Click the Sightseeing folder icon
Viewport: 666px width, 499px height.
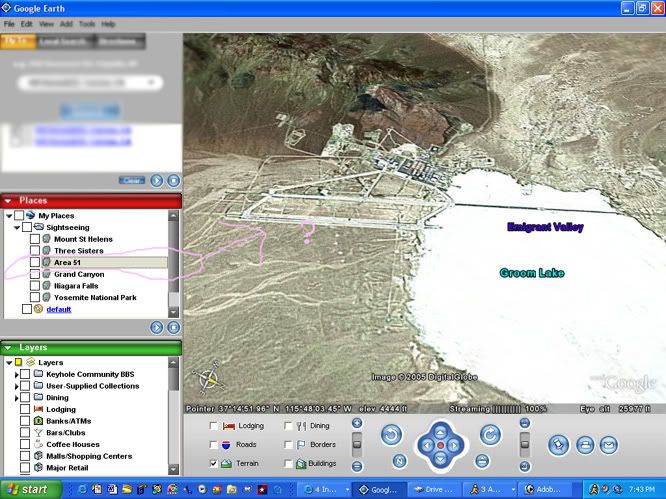pos(39,227)
